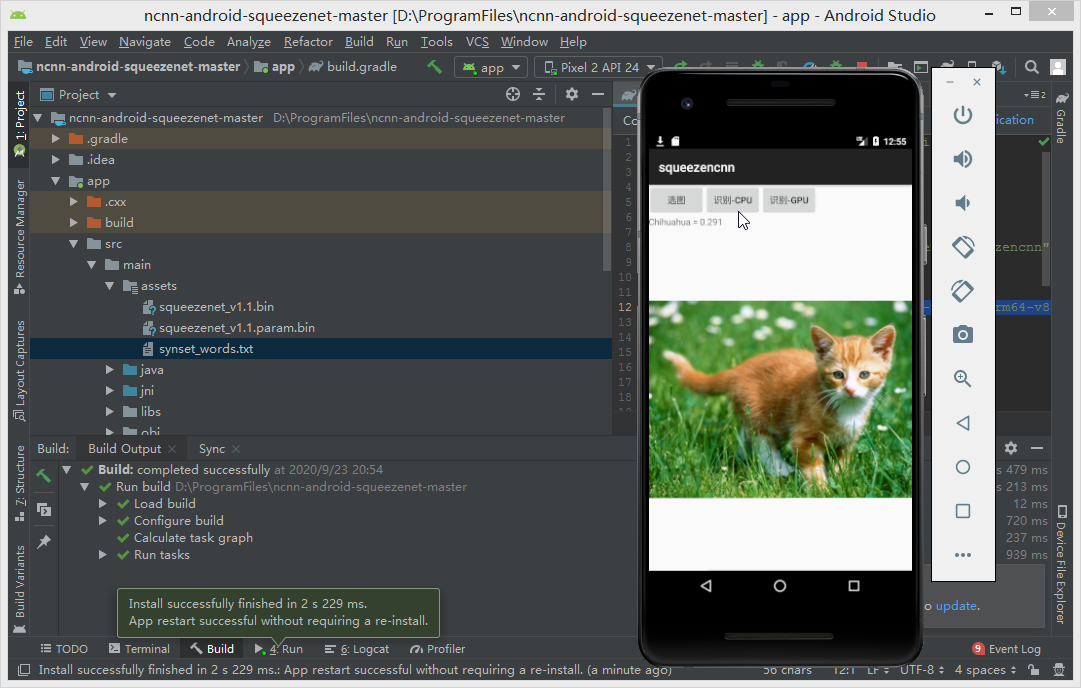Toggle Device File Explorer side tab
Image resolution: width=1081 pixels, height=688 pixels.
click(1062, 564)
